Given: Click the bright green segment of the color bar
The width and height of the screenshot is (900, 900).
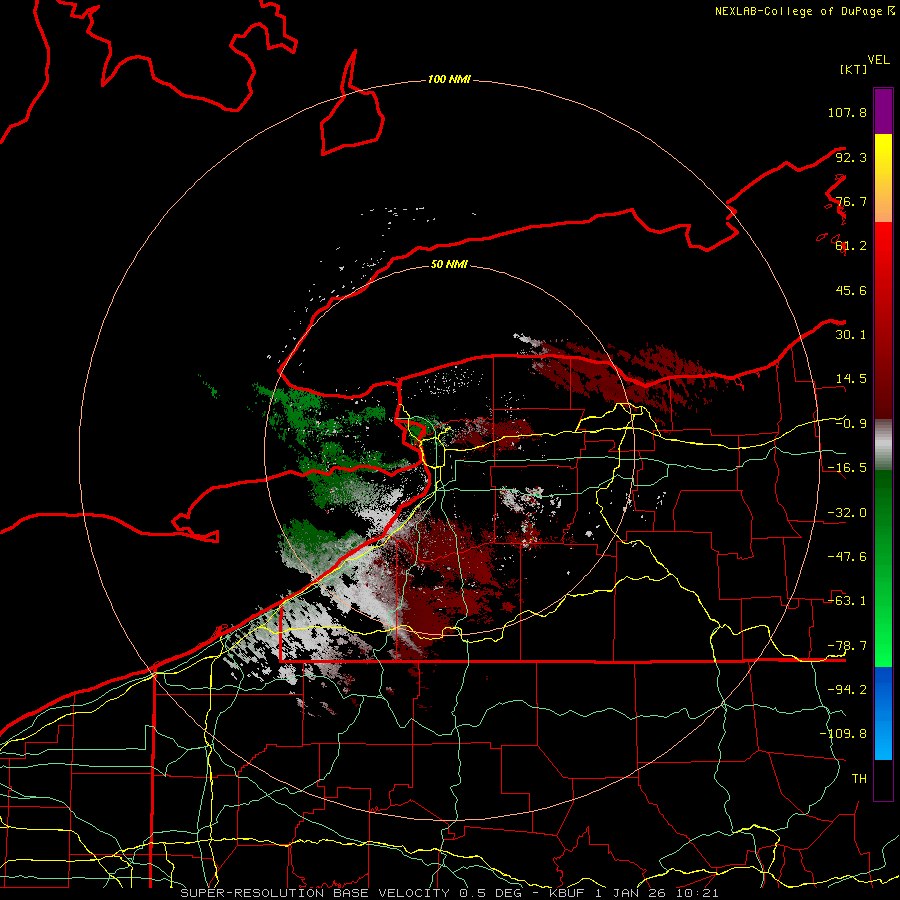Looking at the screenshot, I should coord(883,568).
